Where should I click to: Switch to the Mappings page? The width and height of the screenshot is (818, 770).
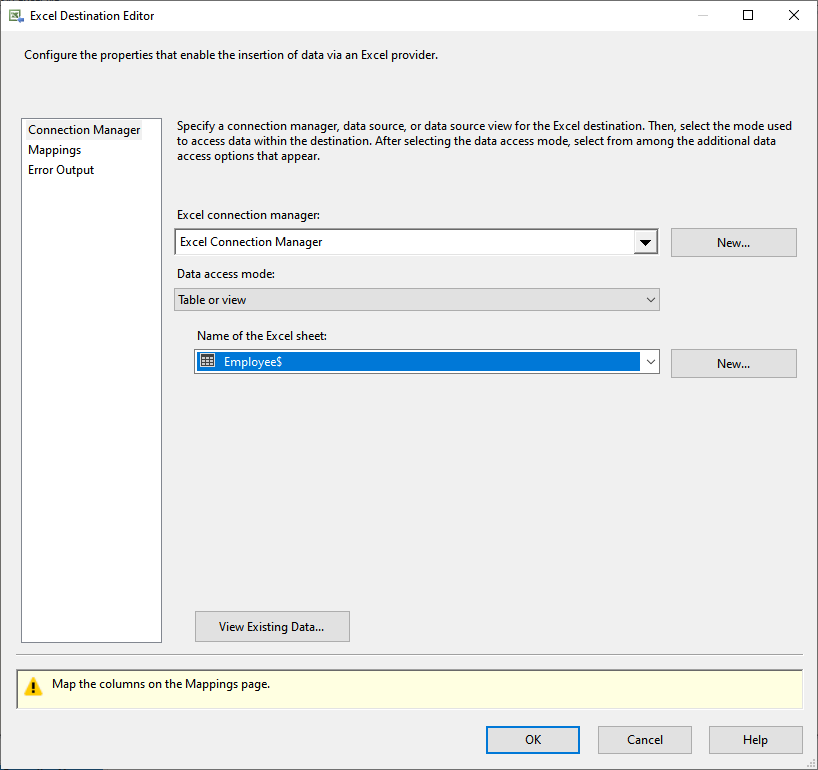coord(55,150)
